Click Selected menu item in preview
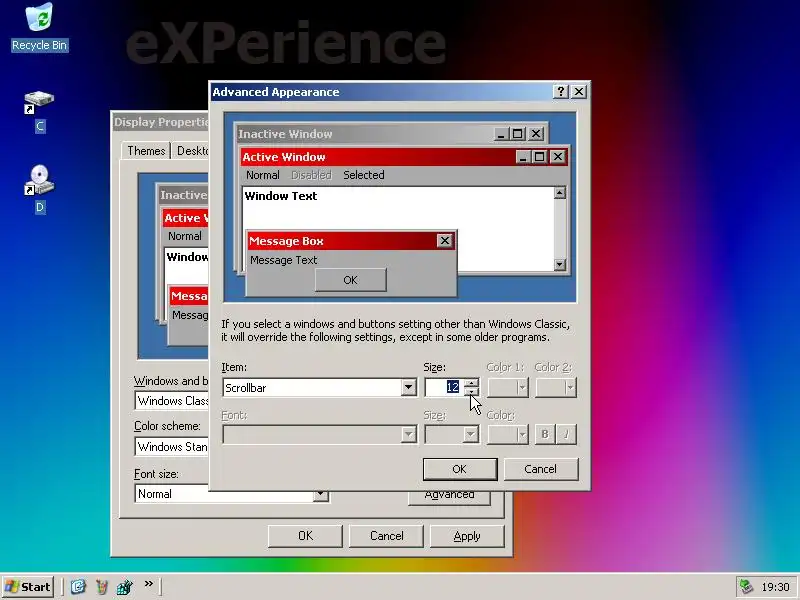This screenshot has height=600, width=800. (x=364, y=175)
